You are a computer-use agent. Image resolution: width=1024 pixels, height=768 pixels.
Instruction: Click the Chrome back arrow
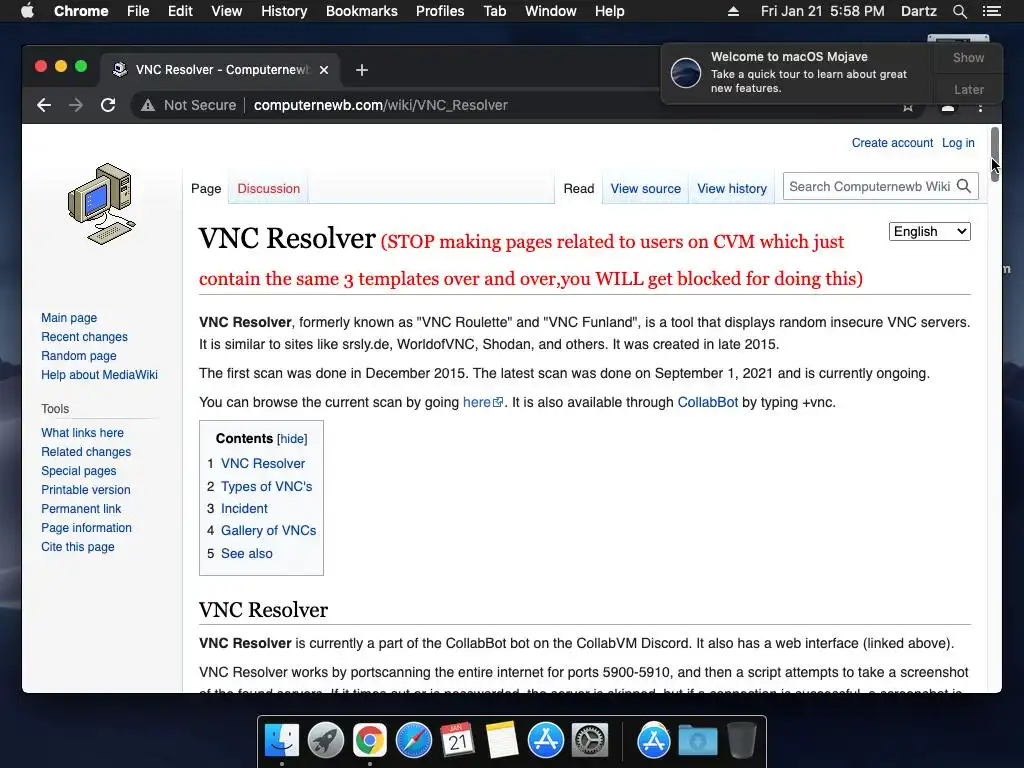[x=44, y=105]
